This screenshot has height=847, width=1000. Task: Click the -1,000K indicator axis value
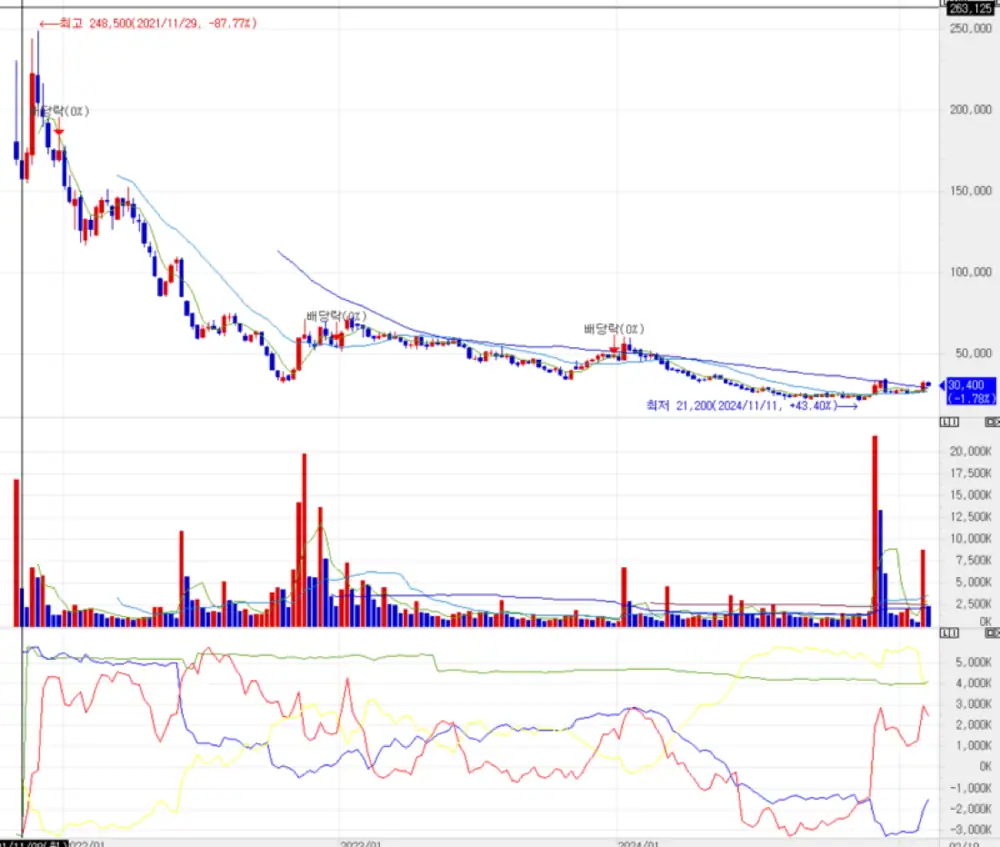(x=971, y=788)
